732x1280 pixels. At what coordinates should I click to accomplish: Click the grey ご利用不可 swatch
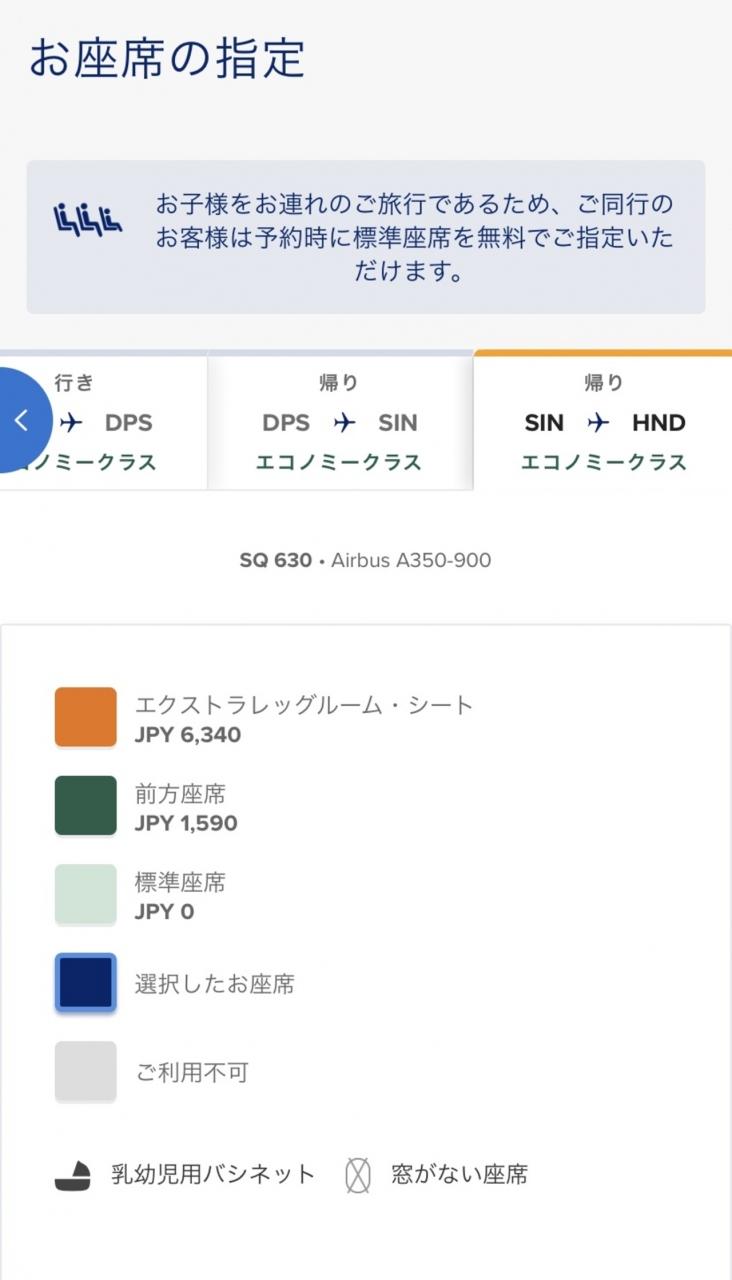(85, 1072)
